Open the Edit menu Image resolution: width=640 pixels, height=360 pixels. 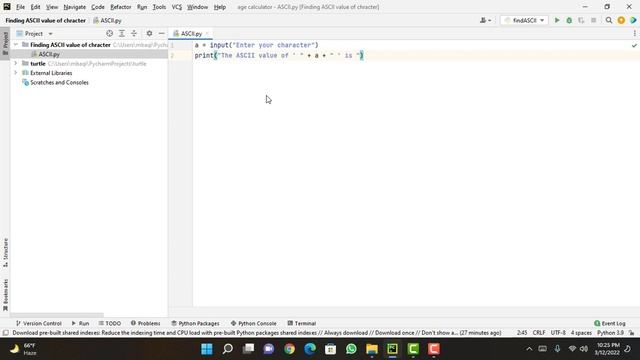click(x=35, y=7)
